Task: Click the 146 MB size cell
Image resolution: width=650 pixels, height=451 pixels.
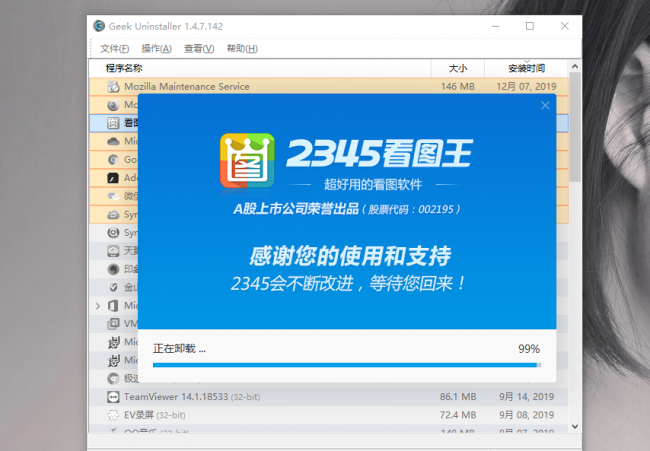Action: tap(458, 87)
